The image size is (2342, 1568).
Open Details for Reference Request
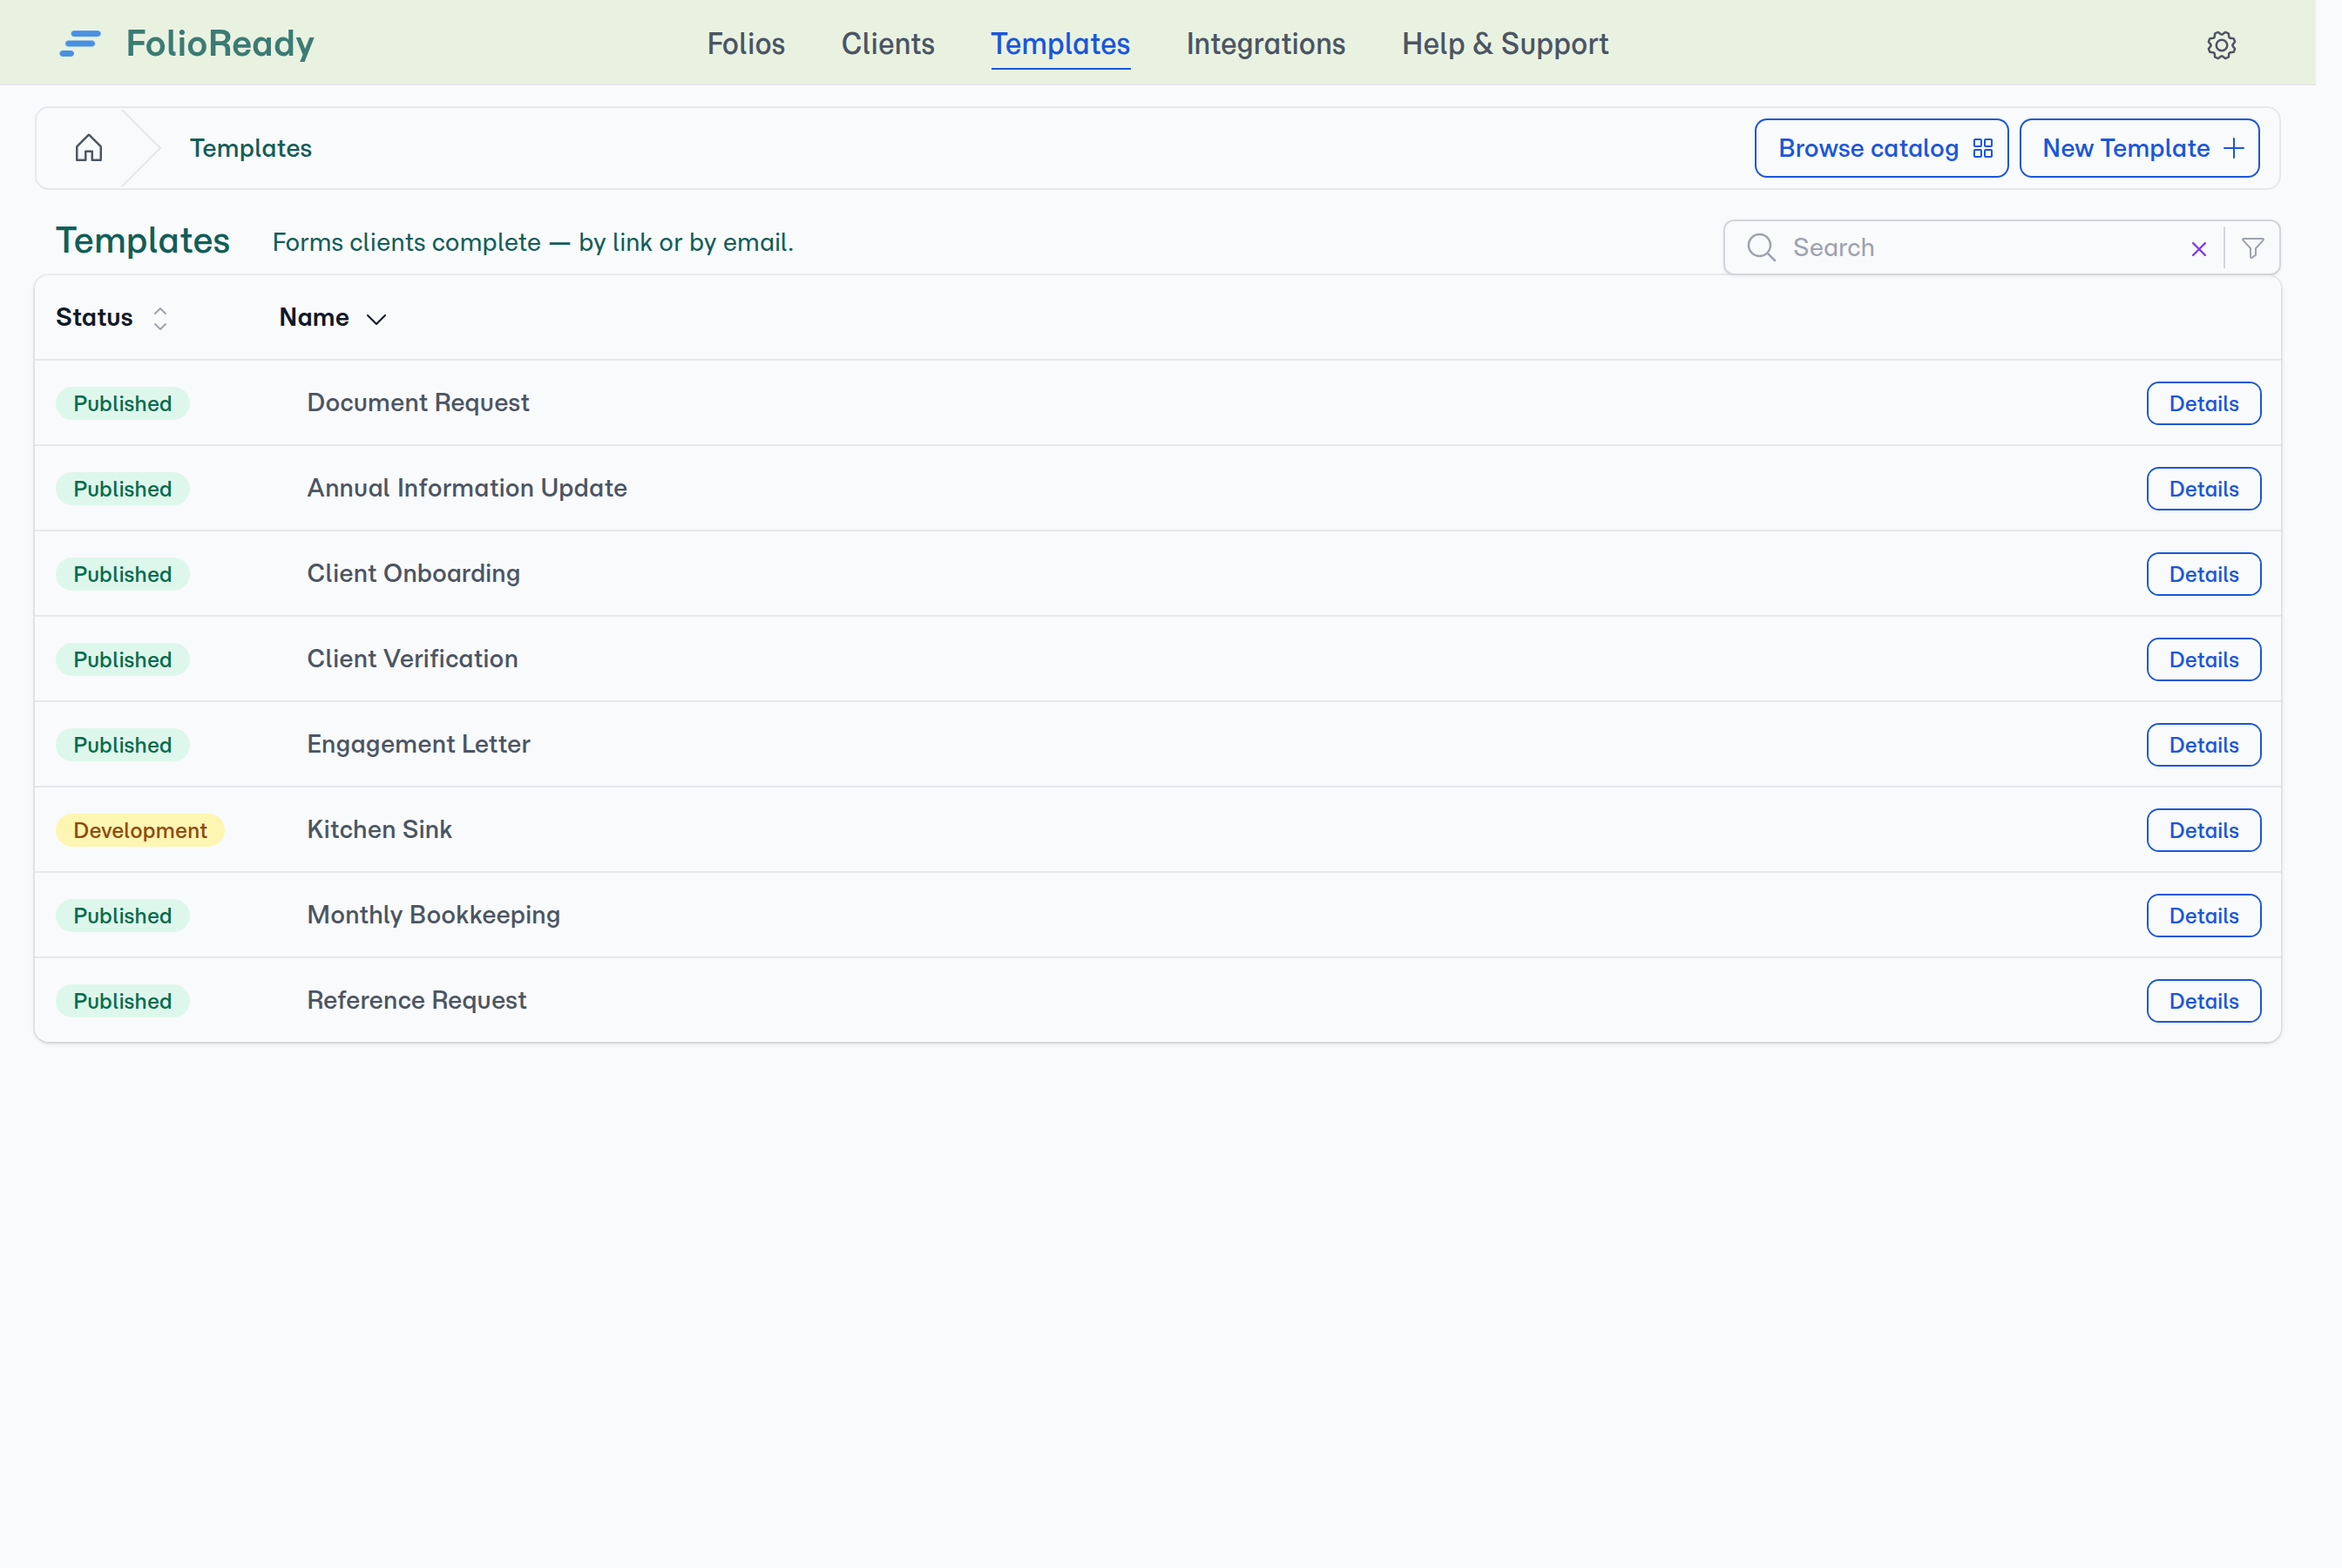[x=2203, y=1001]
